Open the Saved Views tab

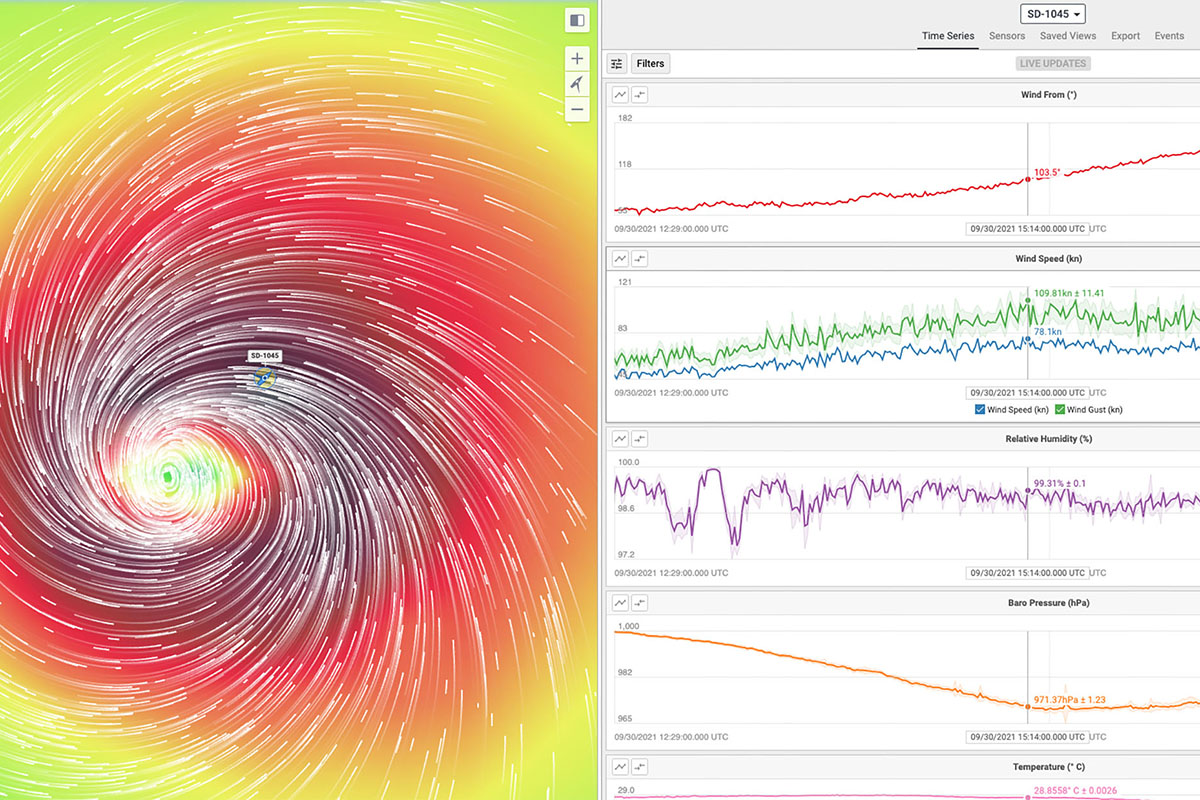point(1067,36)
